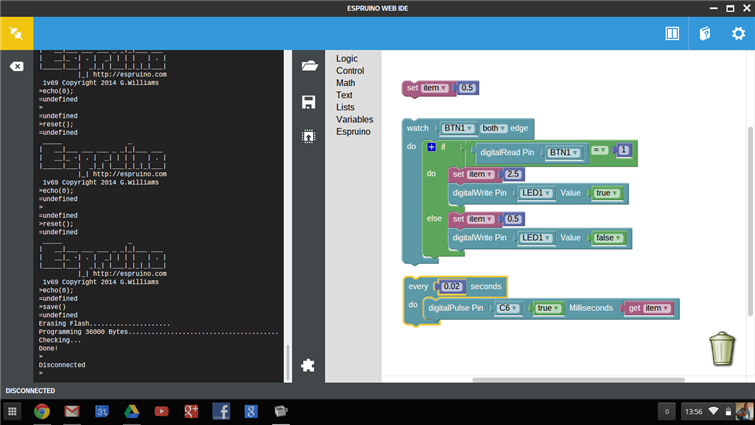
Task: Edit the 0.5 value in the else branch
Action: coord(513,219)
